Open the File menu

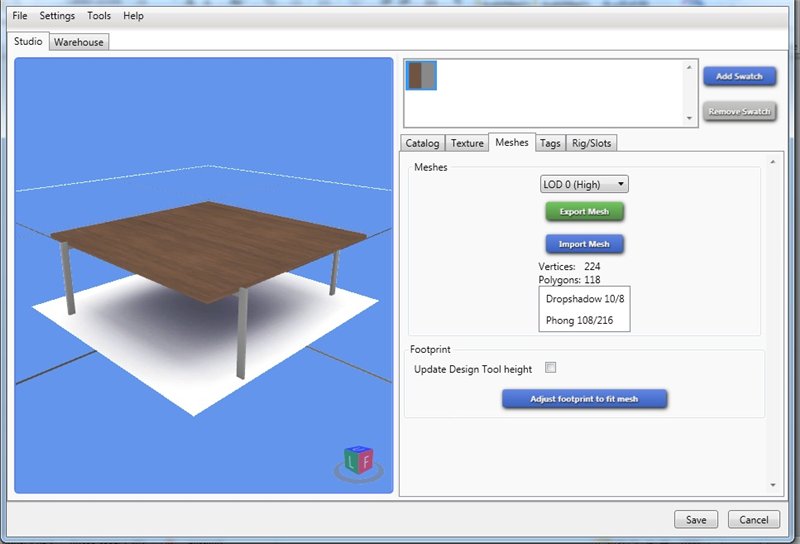click(x=20, y=16)
